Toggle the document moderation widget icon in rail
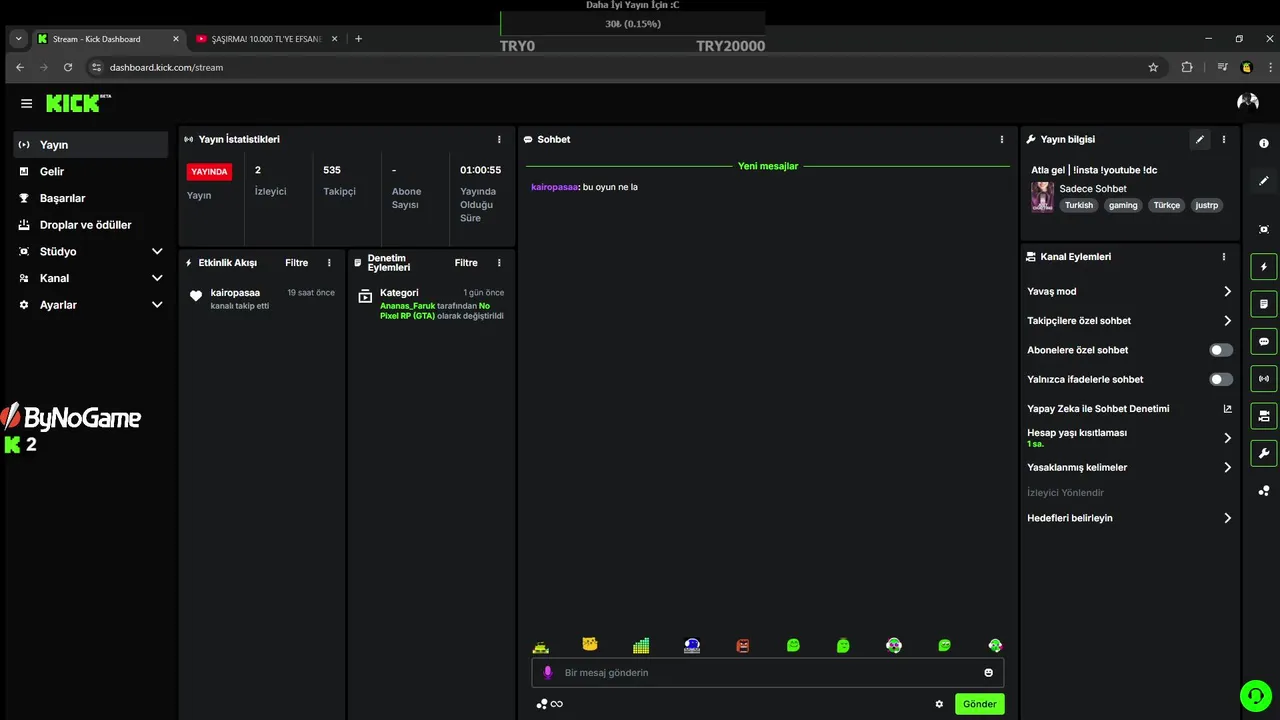Screen dimensions: 1280x720 [1264, 304]
